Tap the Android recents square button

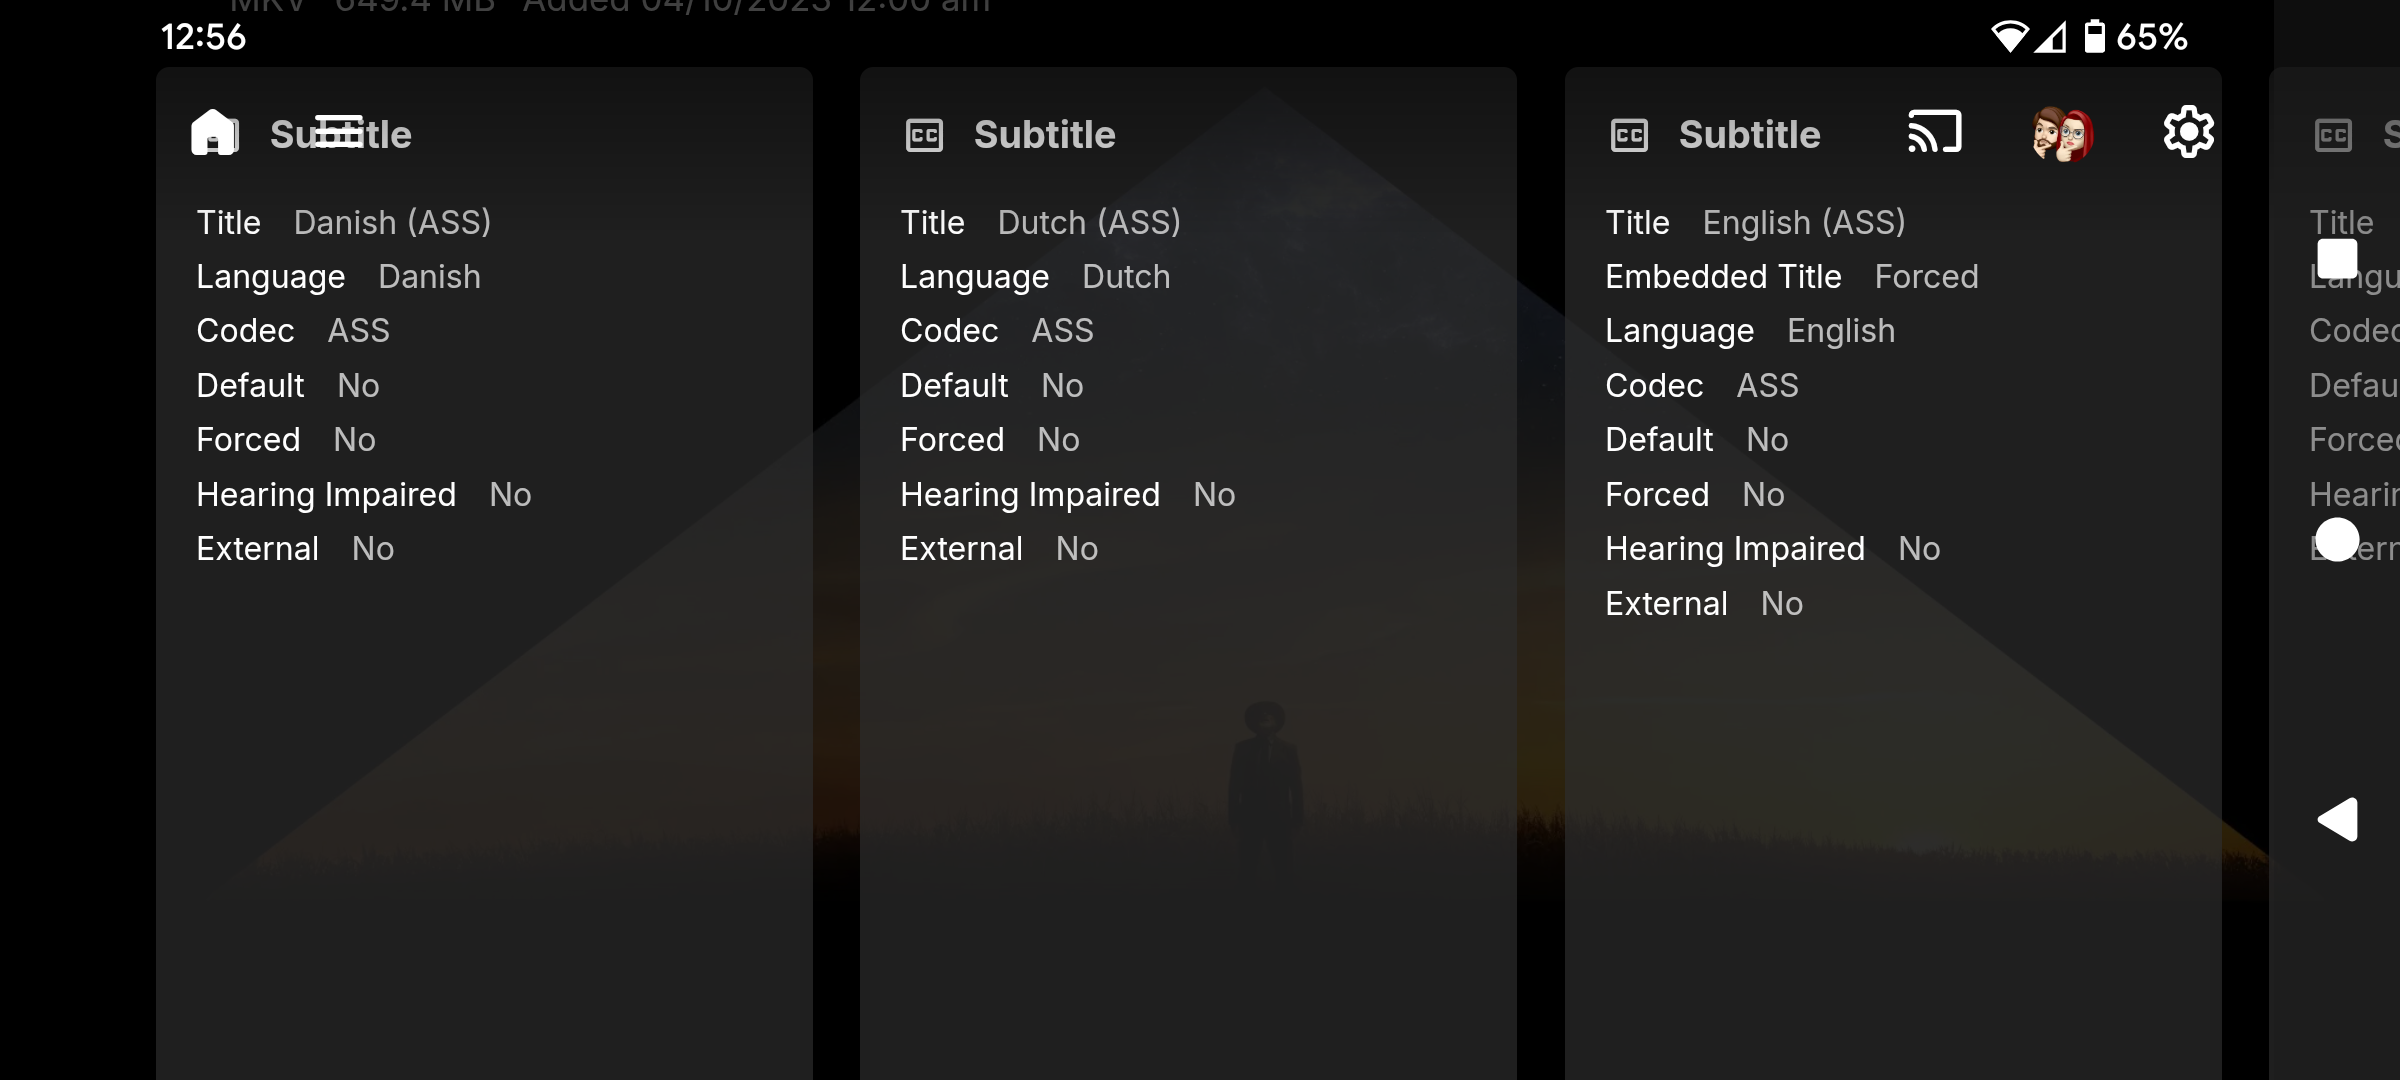click(2337, 259)
